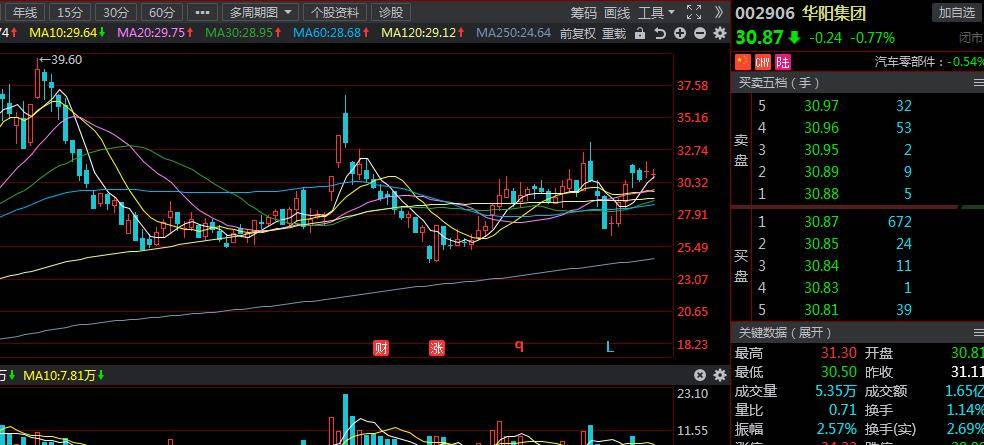Click the undo arrow icon above chart
Screen dimensions: 984x445
pyautogui.click(x=659, y=33)
